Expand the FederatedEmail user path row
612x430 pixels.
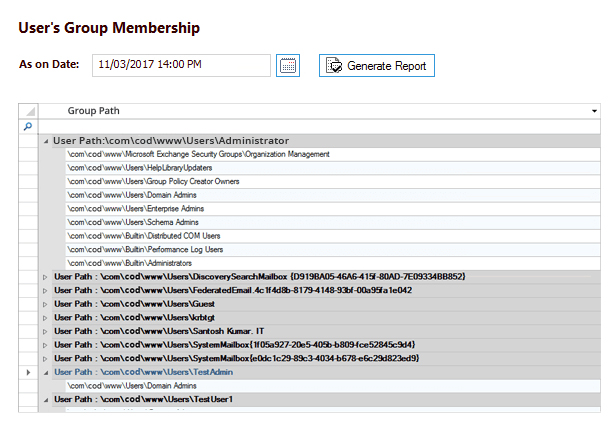point(45,290)
